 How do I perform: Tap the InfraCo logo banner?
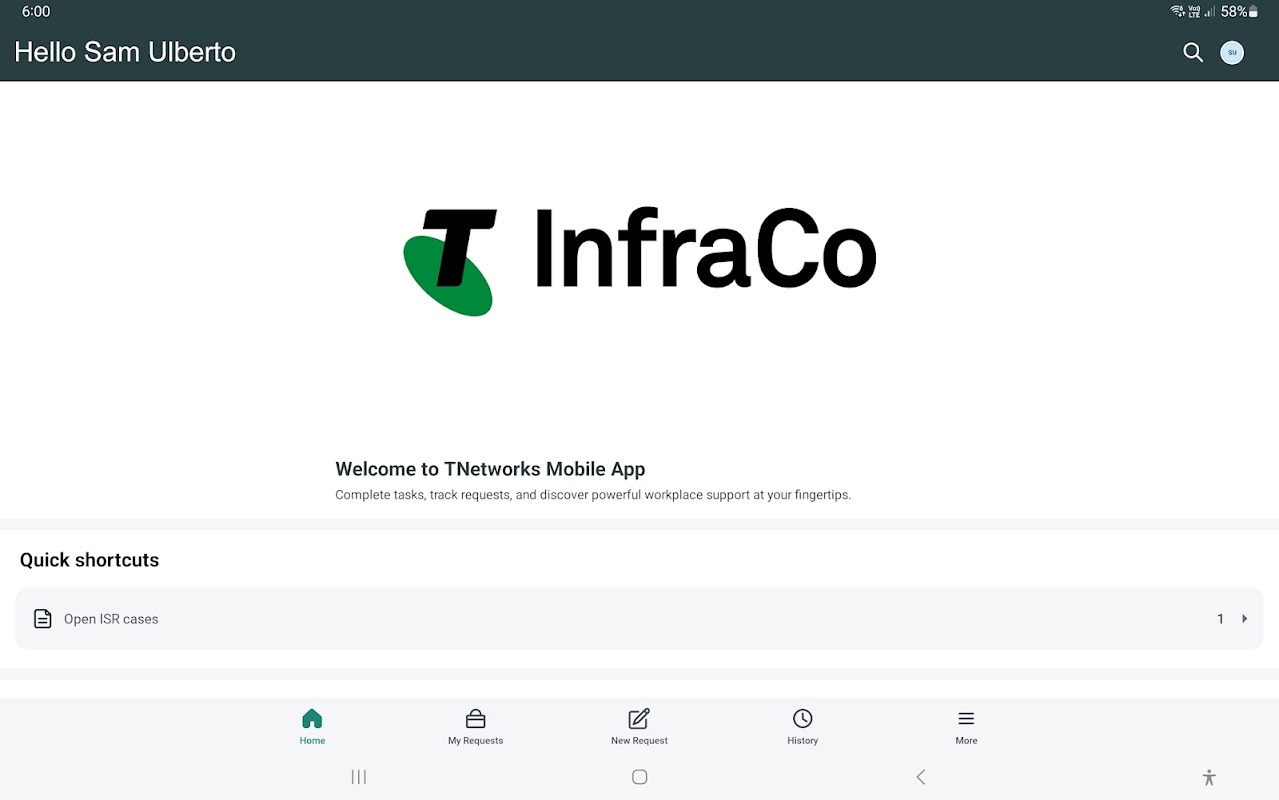pos(640,262)
